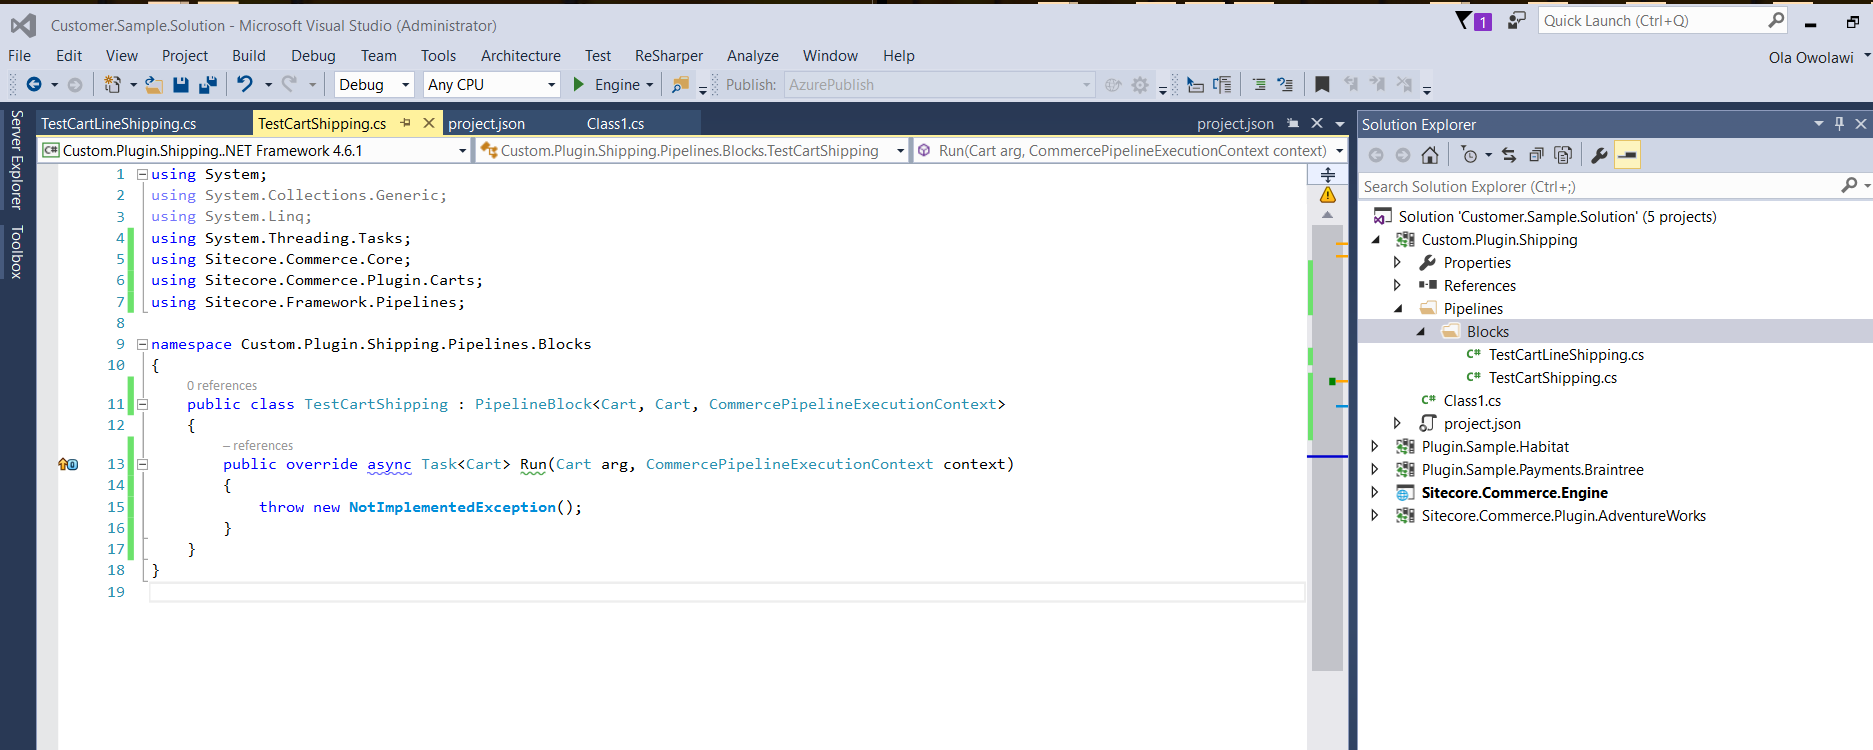This screenshot has height=750, width=1873.
Task: Expand the Plugin.Sample.Habitat project
Action: coord(1375,447)
